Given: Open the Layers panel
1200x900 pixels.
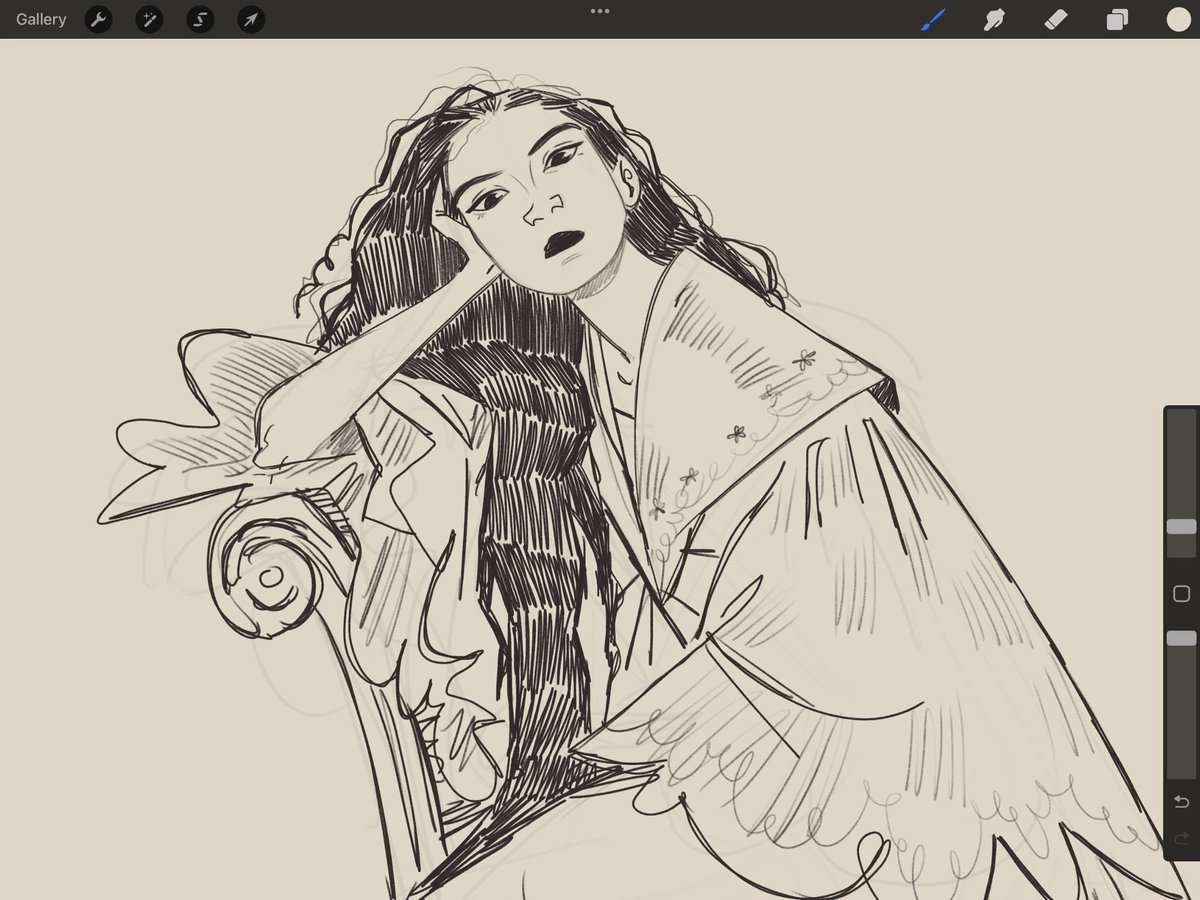Looking at the screenshot, I should click(x=1117, y=19).
